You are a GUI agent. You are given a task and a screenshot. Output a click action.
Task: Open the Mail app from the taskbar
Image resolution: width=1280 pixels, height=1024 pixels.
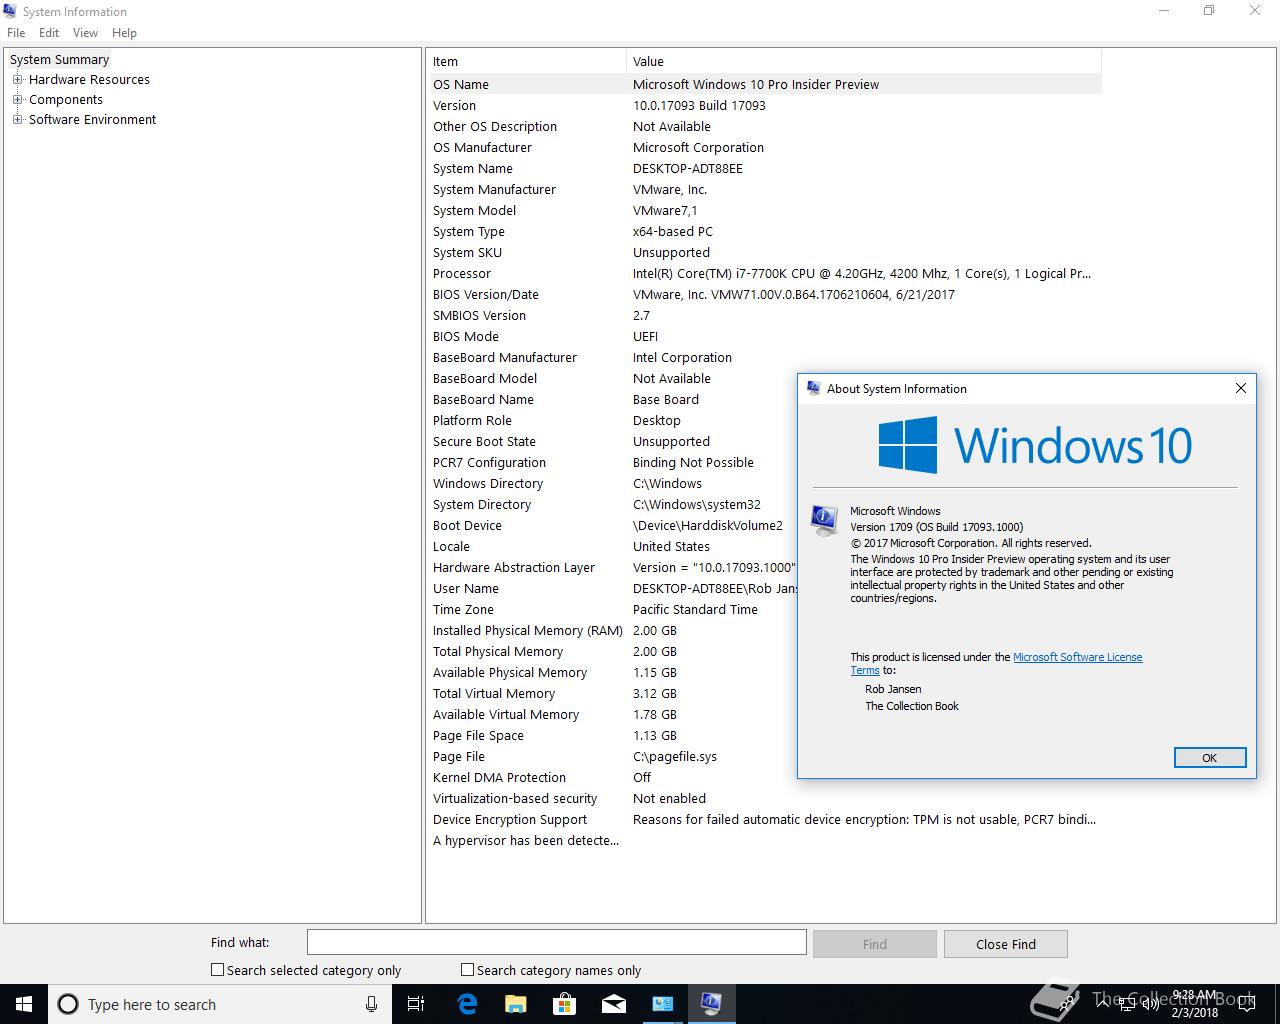614,1004
